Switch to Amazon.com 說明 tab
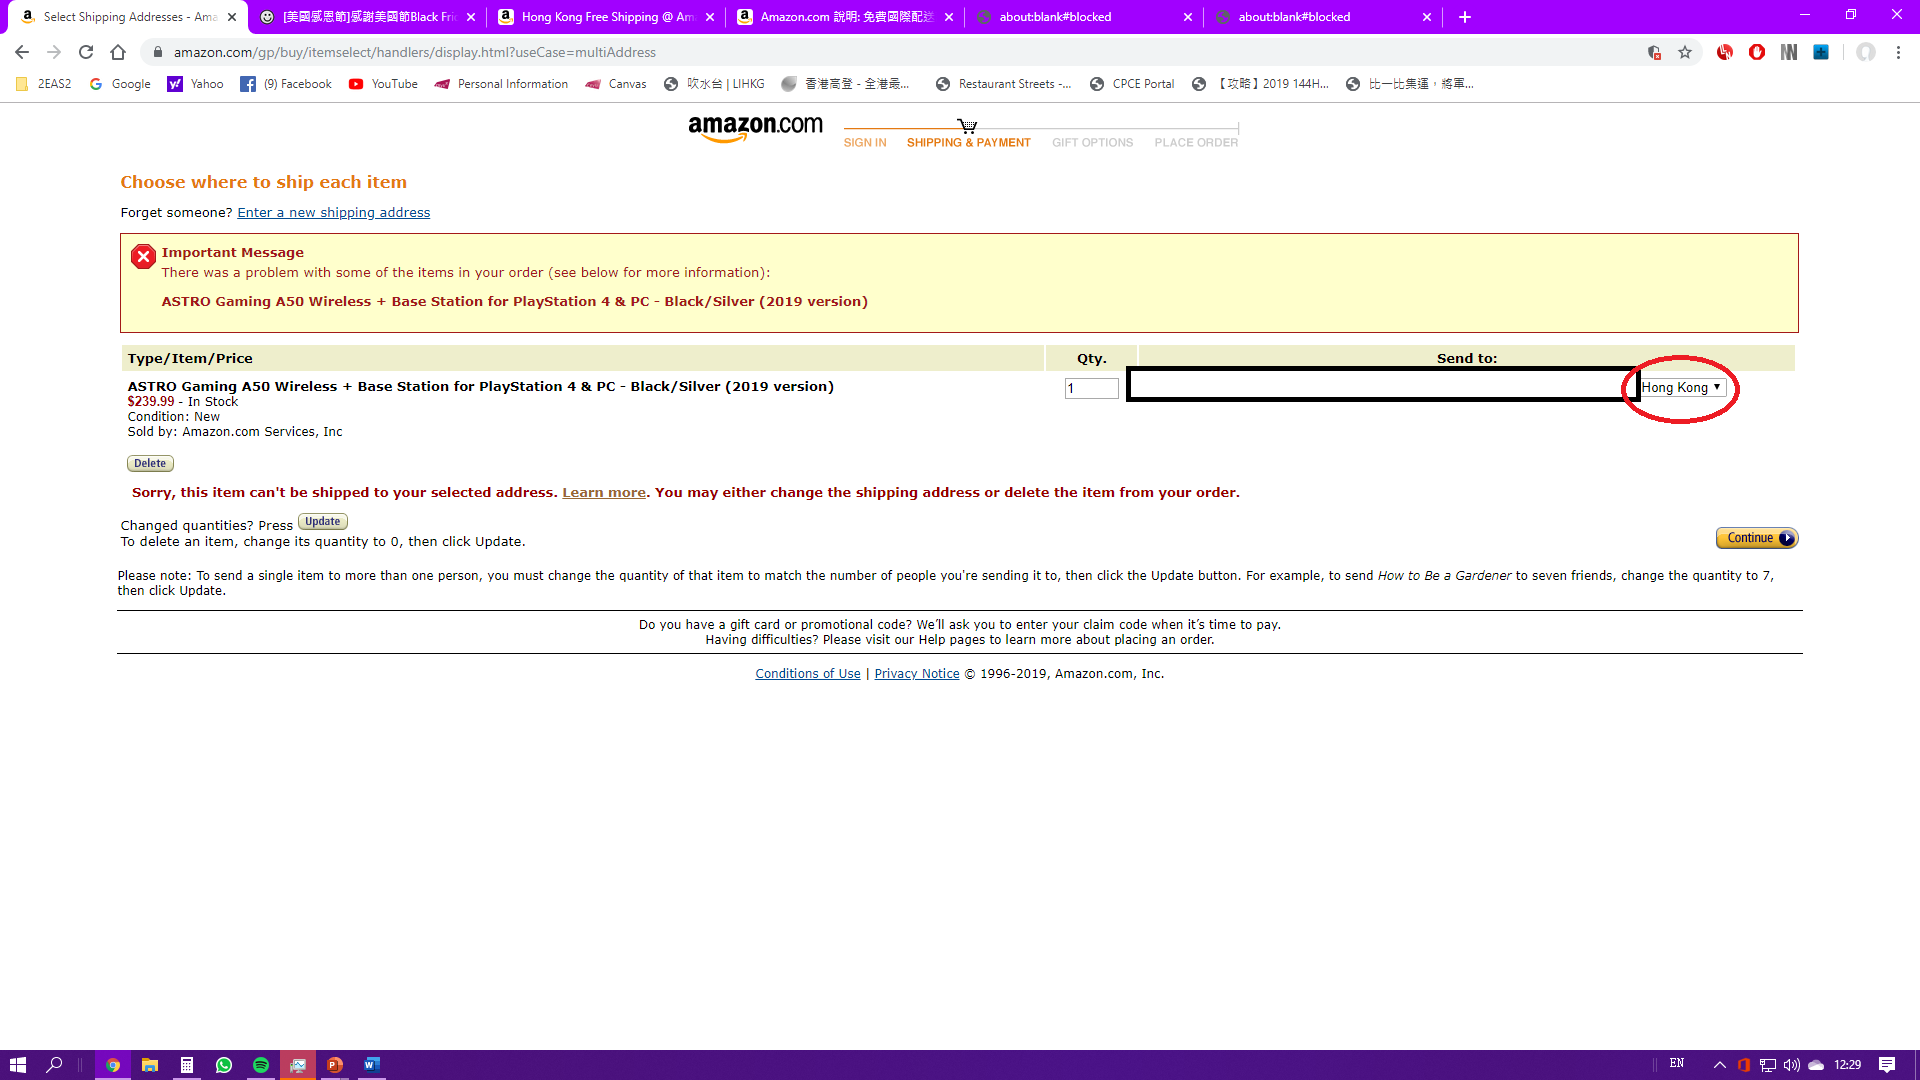1920x1080 pixels. pyautogui.click(x=845, y=17)
